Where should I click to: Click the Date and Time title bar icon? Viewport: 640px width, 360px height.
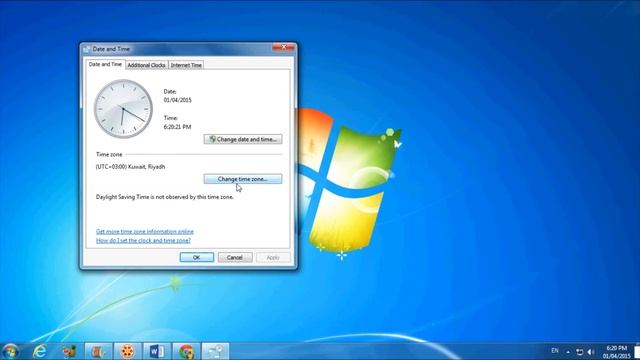87,49
